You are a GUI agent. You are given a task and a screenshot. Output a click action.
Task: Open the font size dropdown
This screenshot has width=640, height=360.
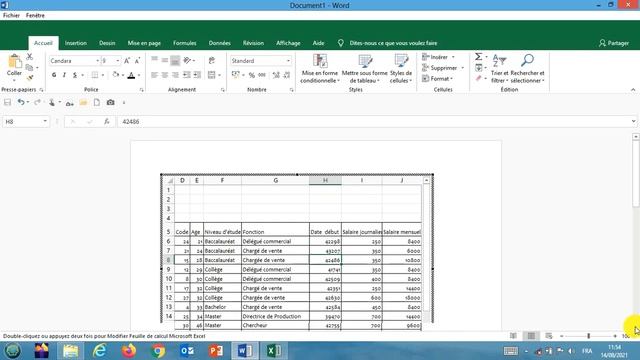118,61
